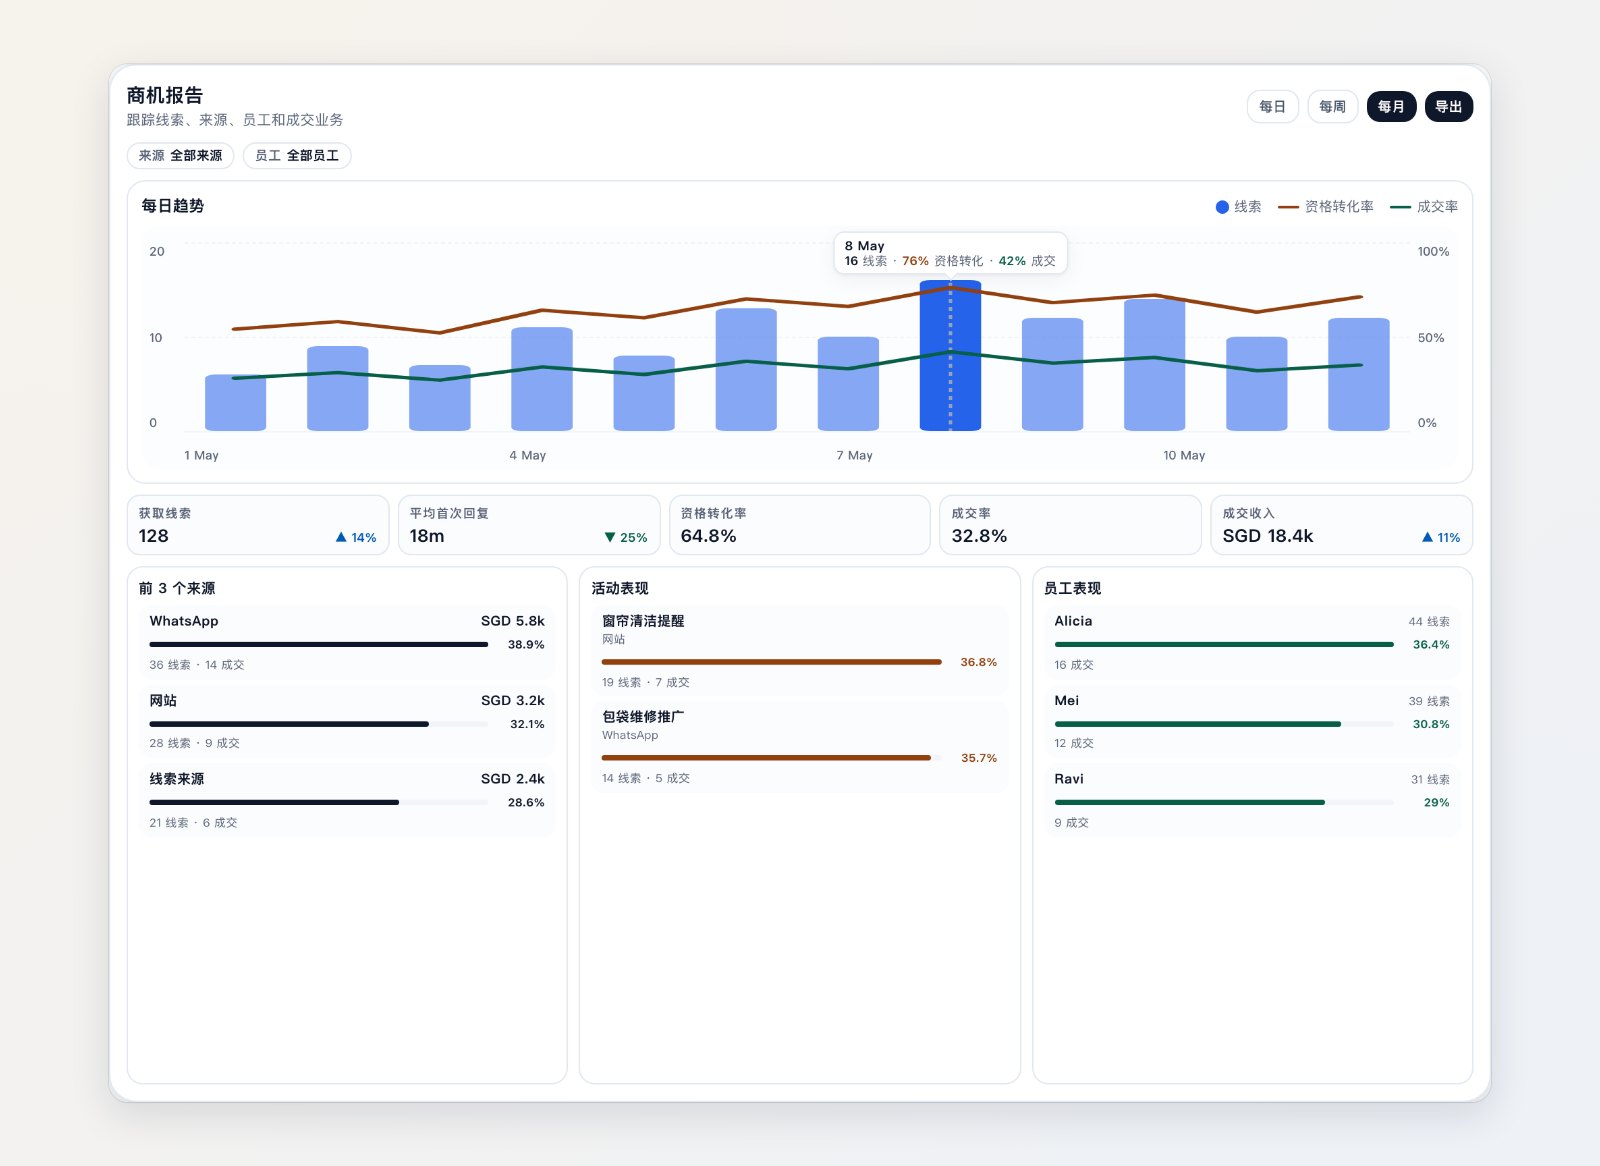Image resolution: width=1600 pixels, height=1166 pixels.
Task: Open the 员工 全部员工 filter dropdown
Action: coord(297,156)
